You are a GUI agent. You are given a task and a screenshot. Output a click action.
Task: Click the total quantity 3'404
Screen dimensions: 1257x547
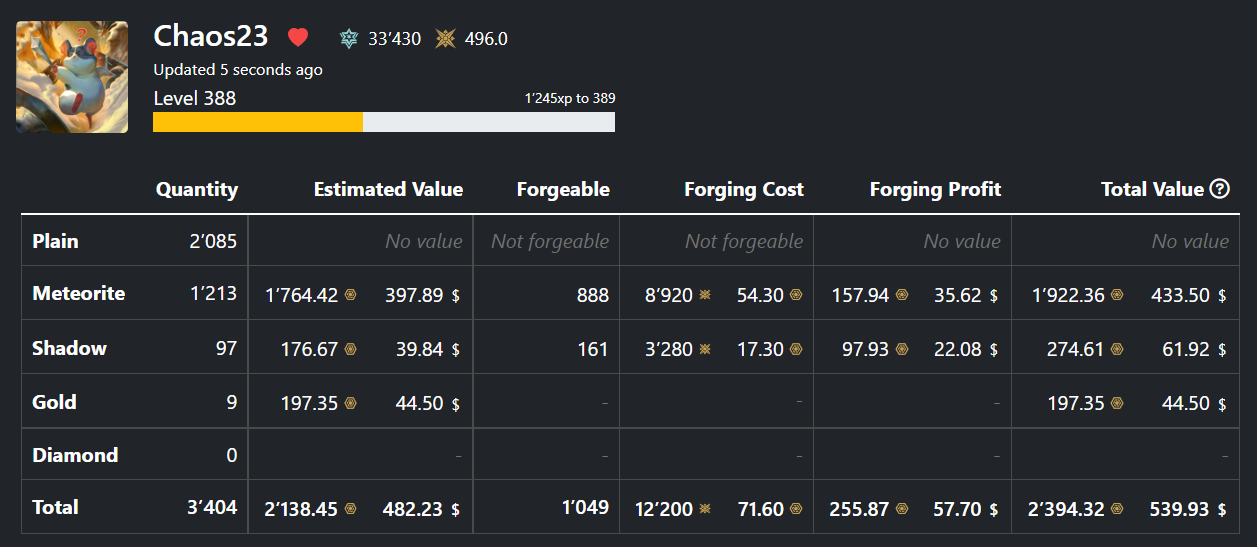point(212,507)
